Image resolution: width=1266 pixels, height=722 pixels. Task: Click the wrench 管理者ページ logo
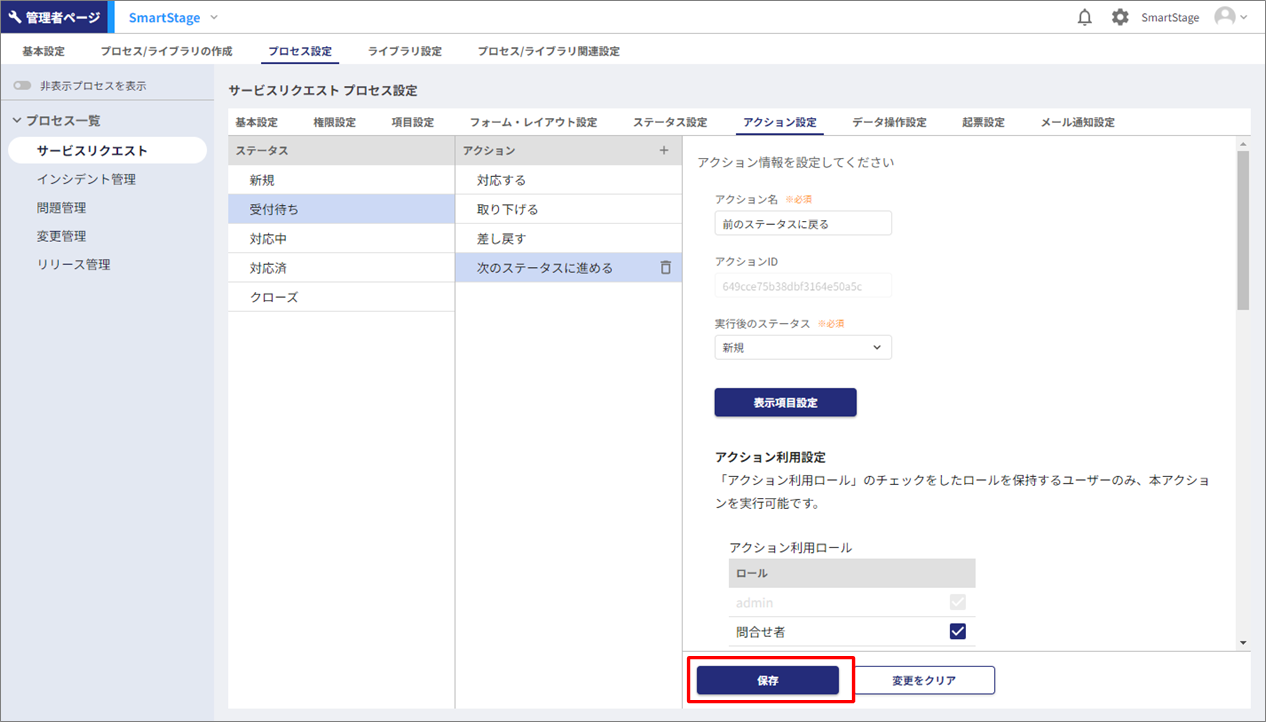click(x=54, y=17)
